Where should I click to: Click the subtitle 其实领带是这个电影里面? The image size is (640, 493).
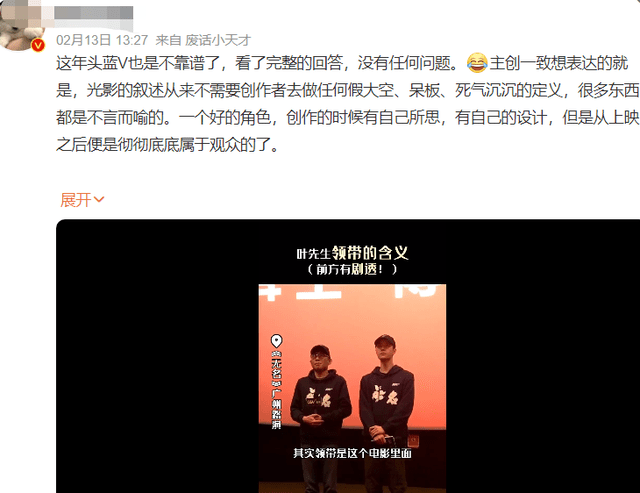pos(352,453)
